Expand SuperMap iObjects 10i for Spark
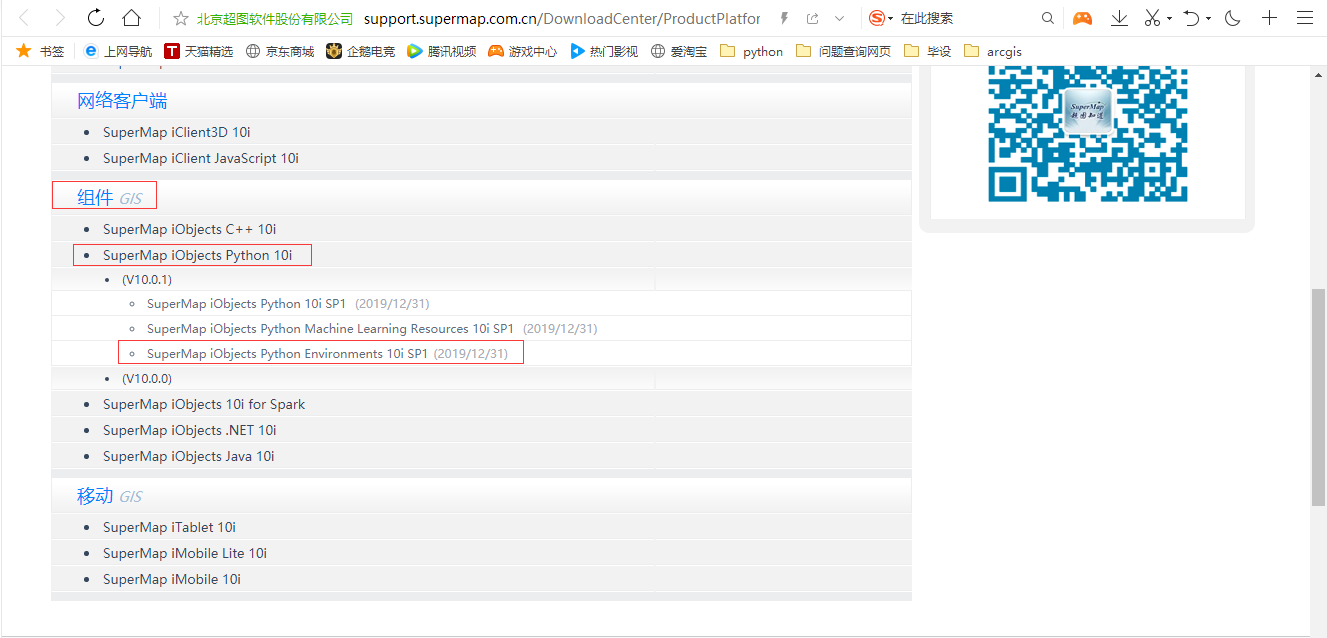Image resolution: width=1327 pixels, height=638 pixels. click(x=204, y=404)
